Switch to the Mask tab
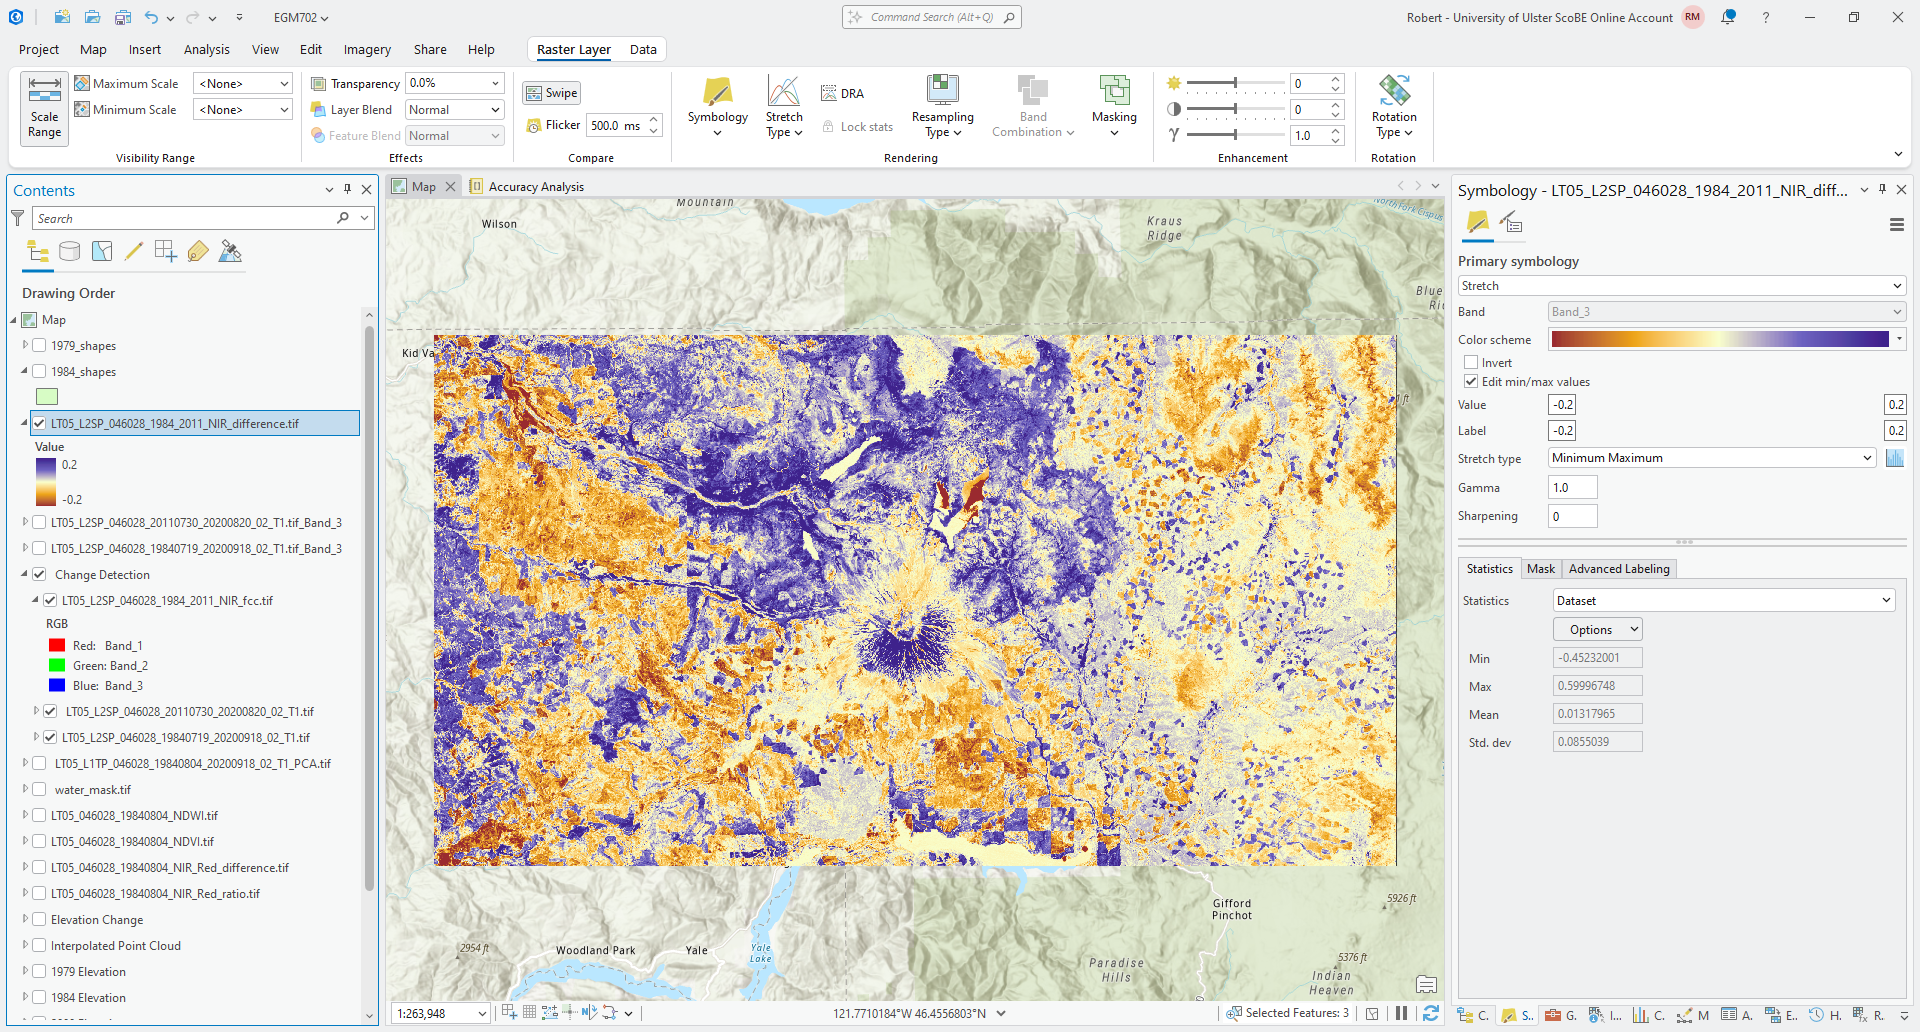 tap(1540, 569)
